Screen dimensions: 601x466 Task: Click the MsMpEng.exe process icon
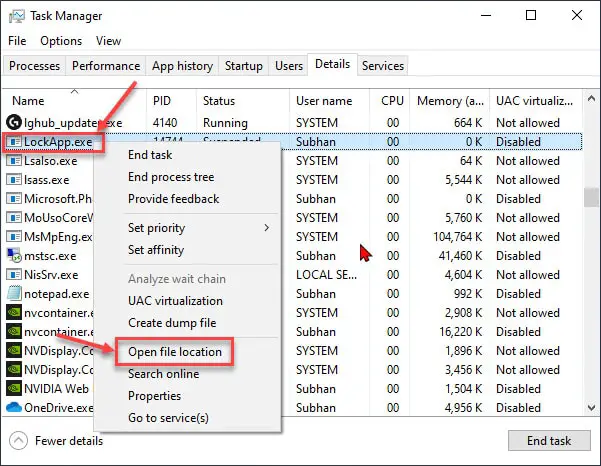tap(14, 237)
